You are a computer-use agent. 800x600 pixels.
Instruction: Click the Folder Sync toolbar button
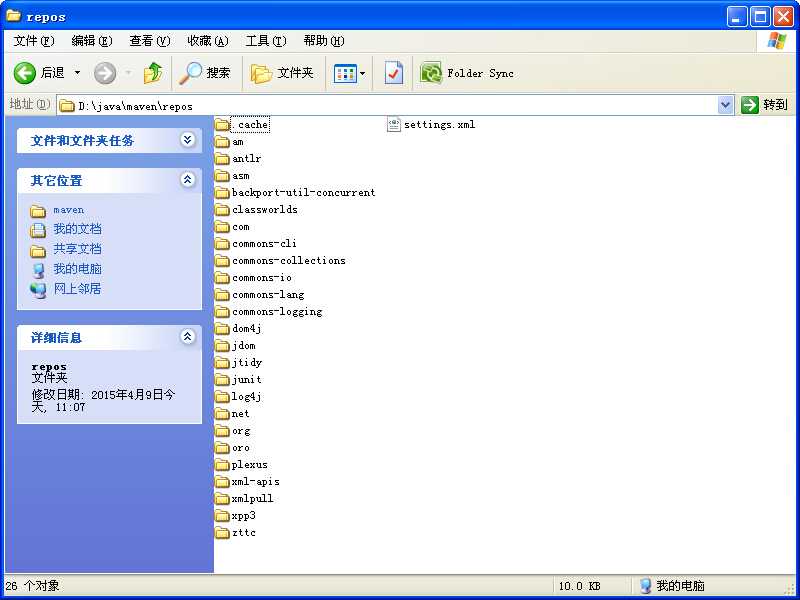coord(466,73)
